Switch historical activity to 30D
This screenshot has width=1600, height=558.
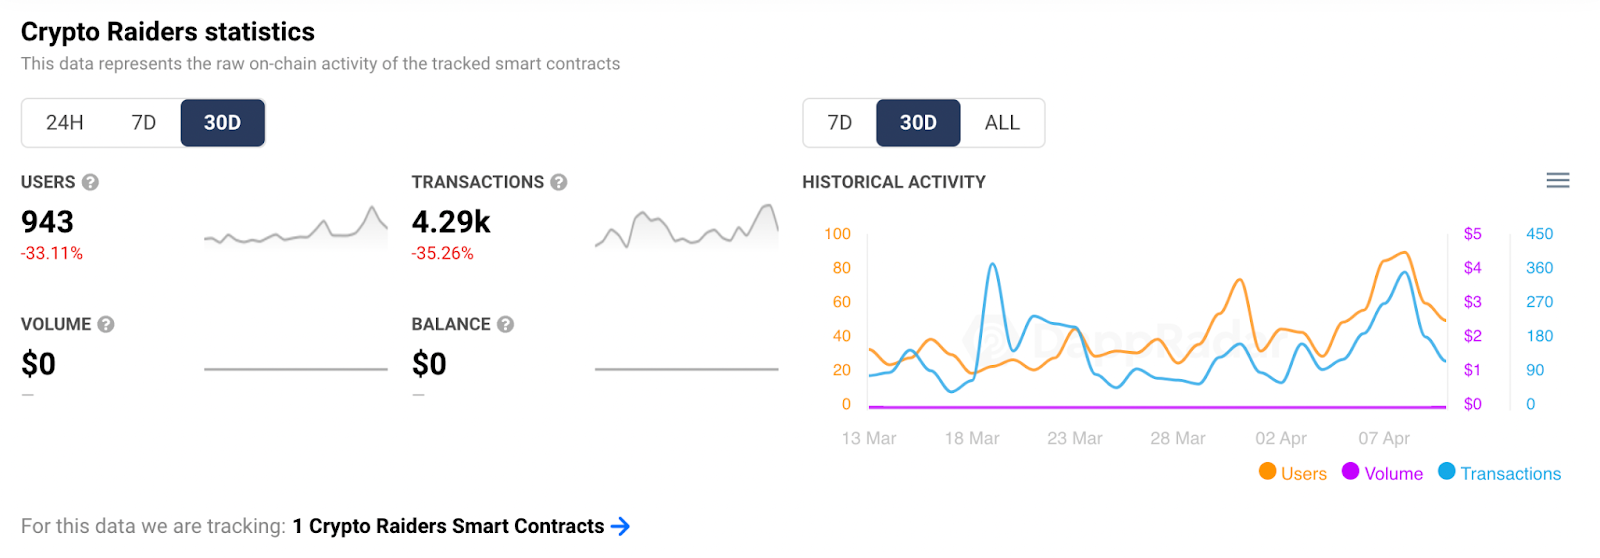pos(918,123)
